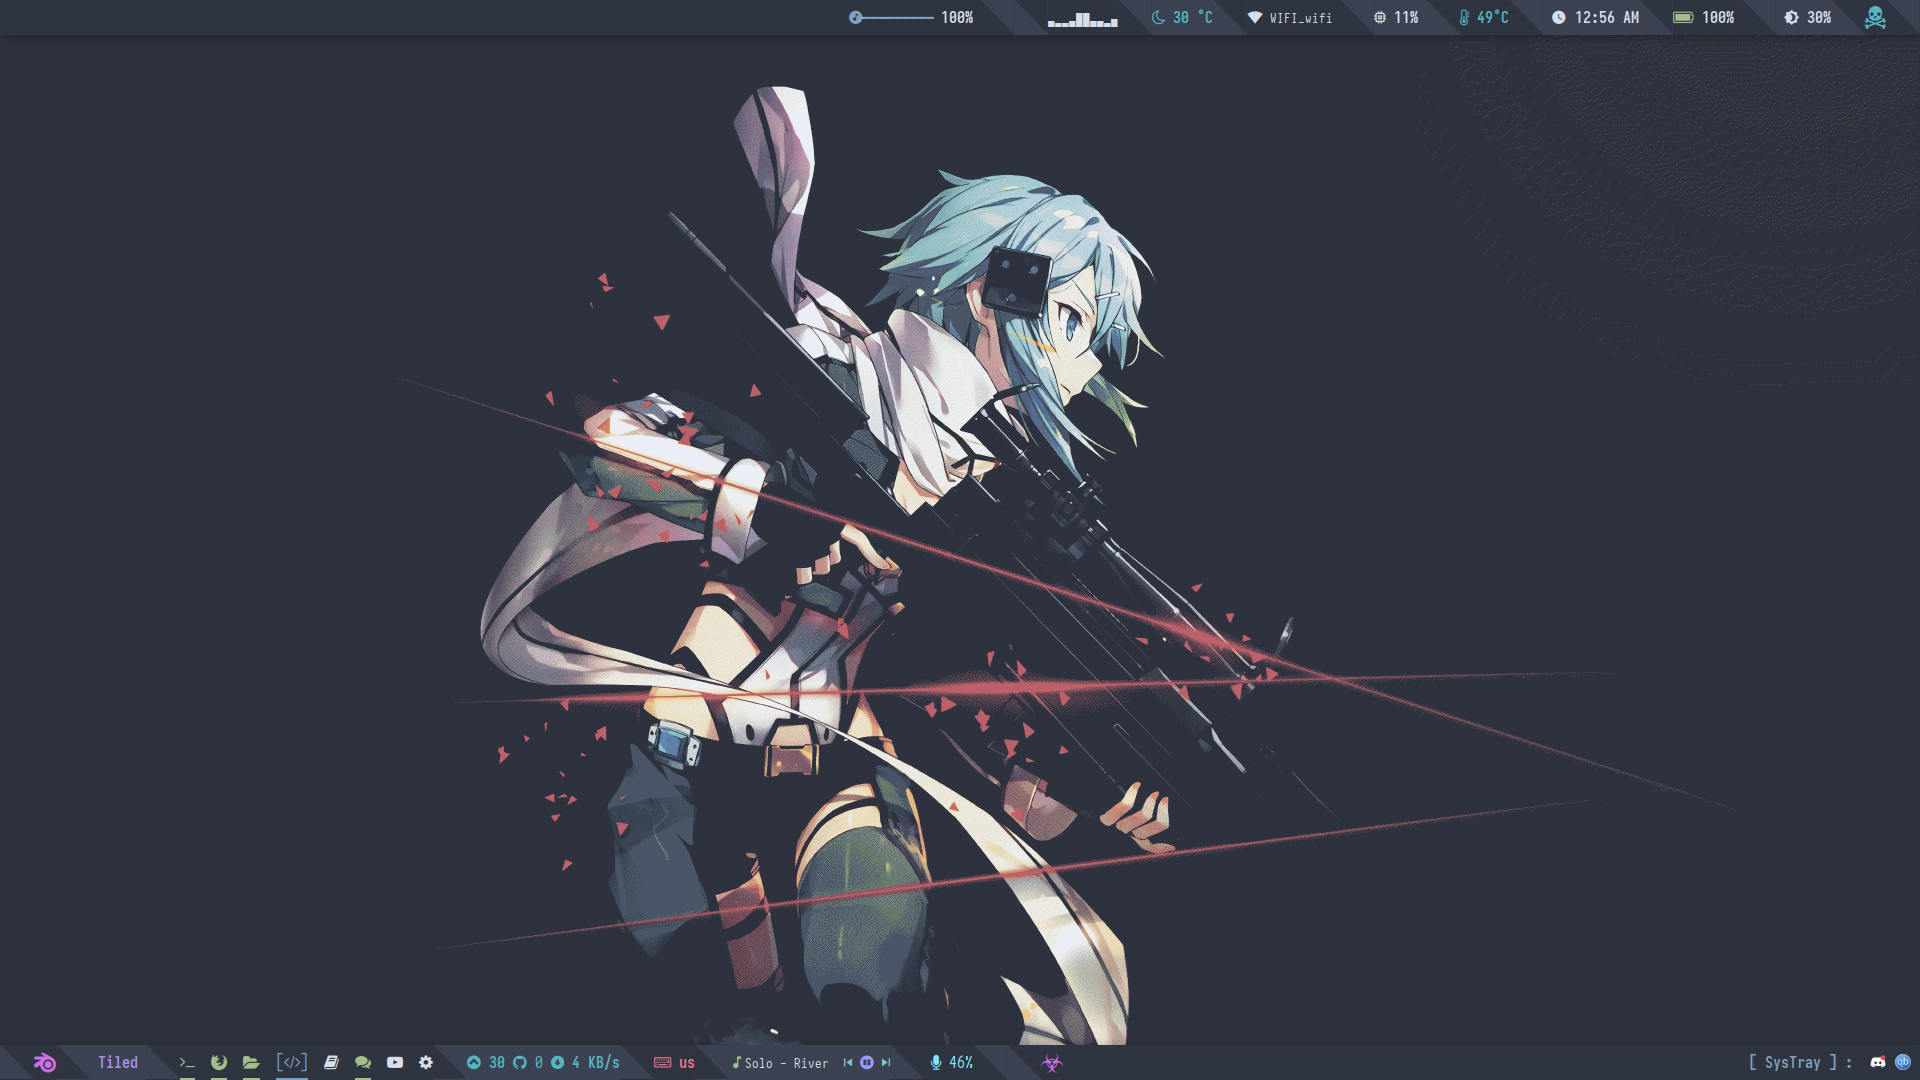
Task: Open the terminal workspace icon
Action: tap(187, 1063)
